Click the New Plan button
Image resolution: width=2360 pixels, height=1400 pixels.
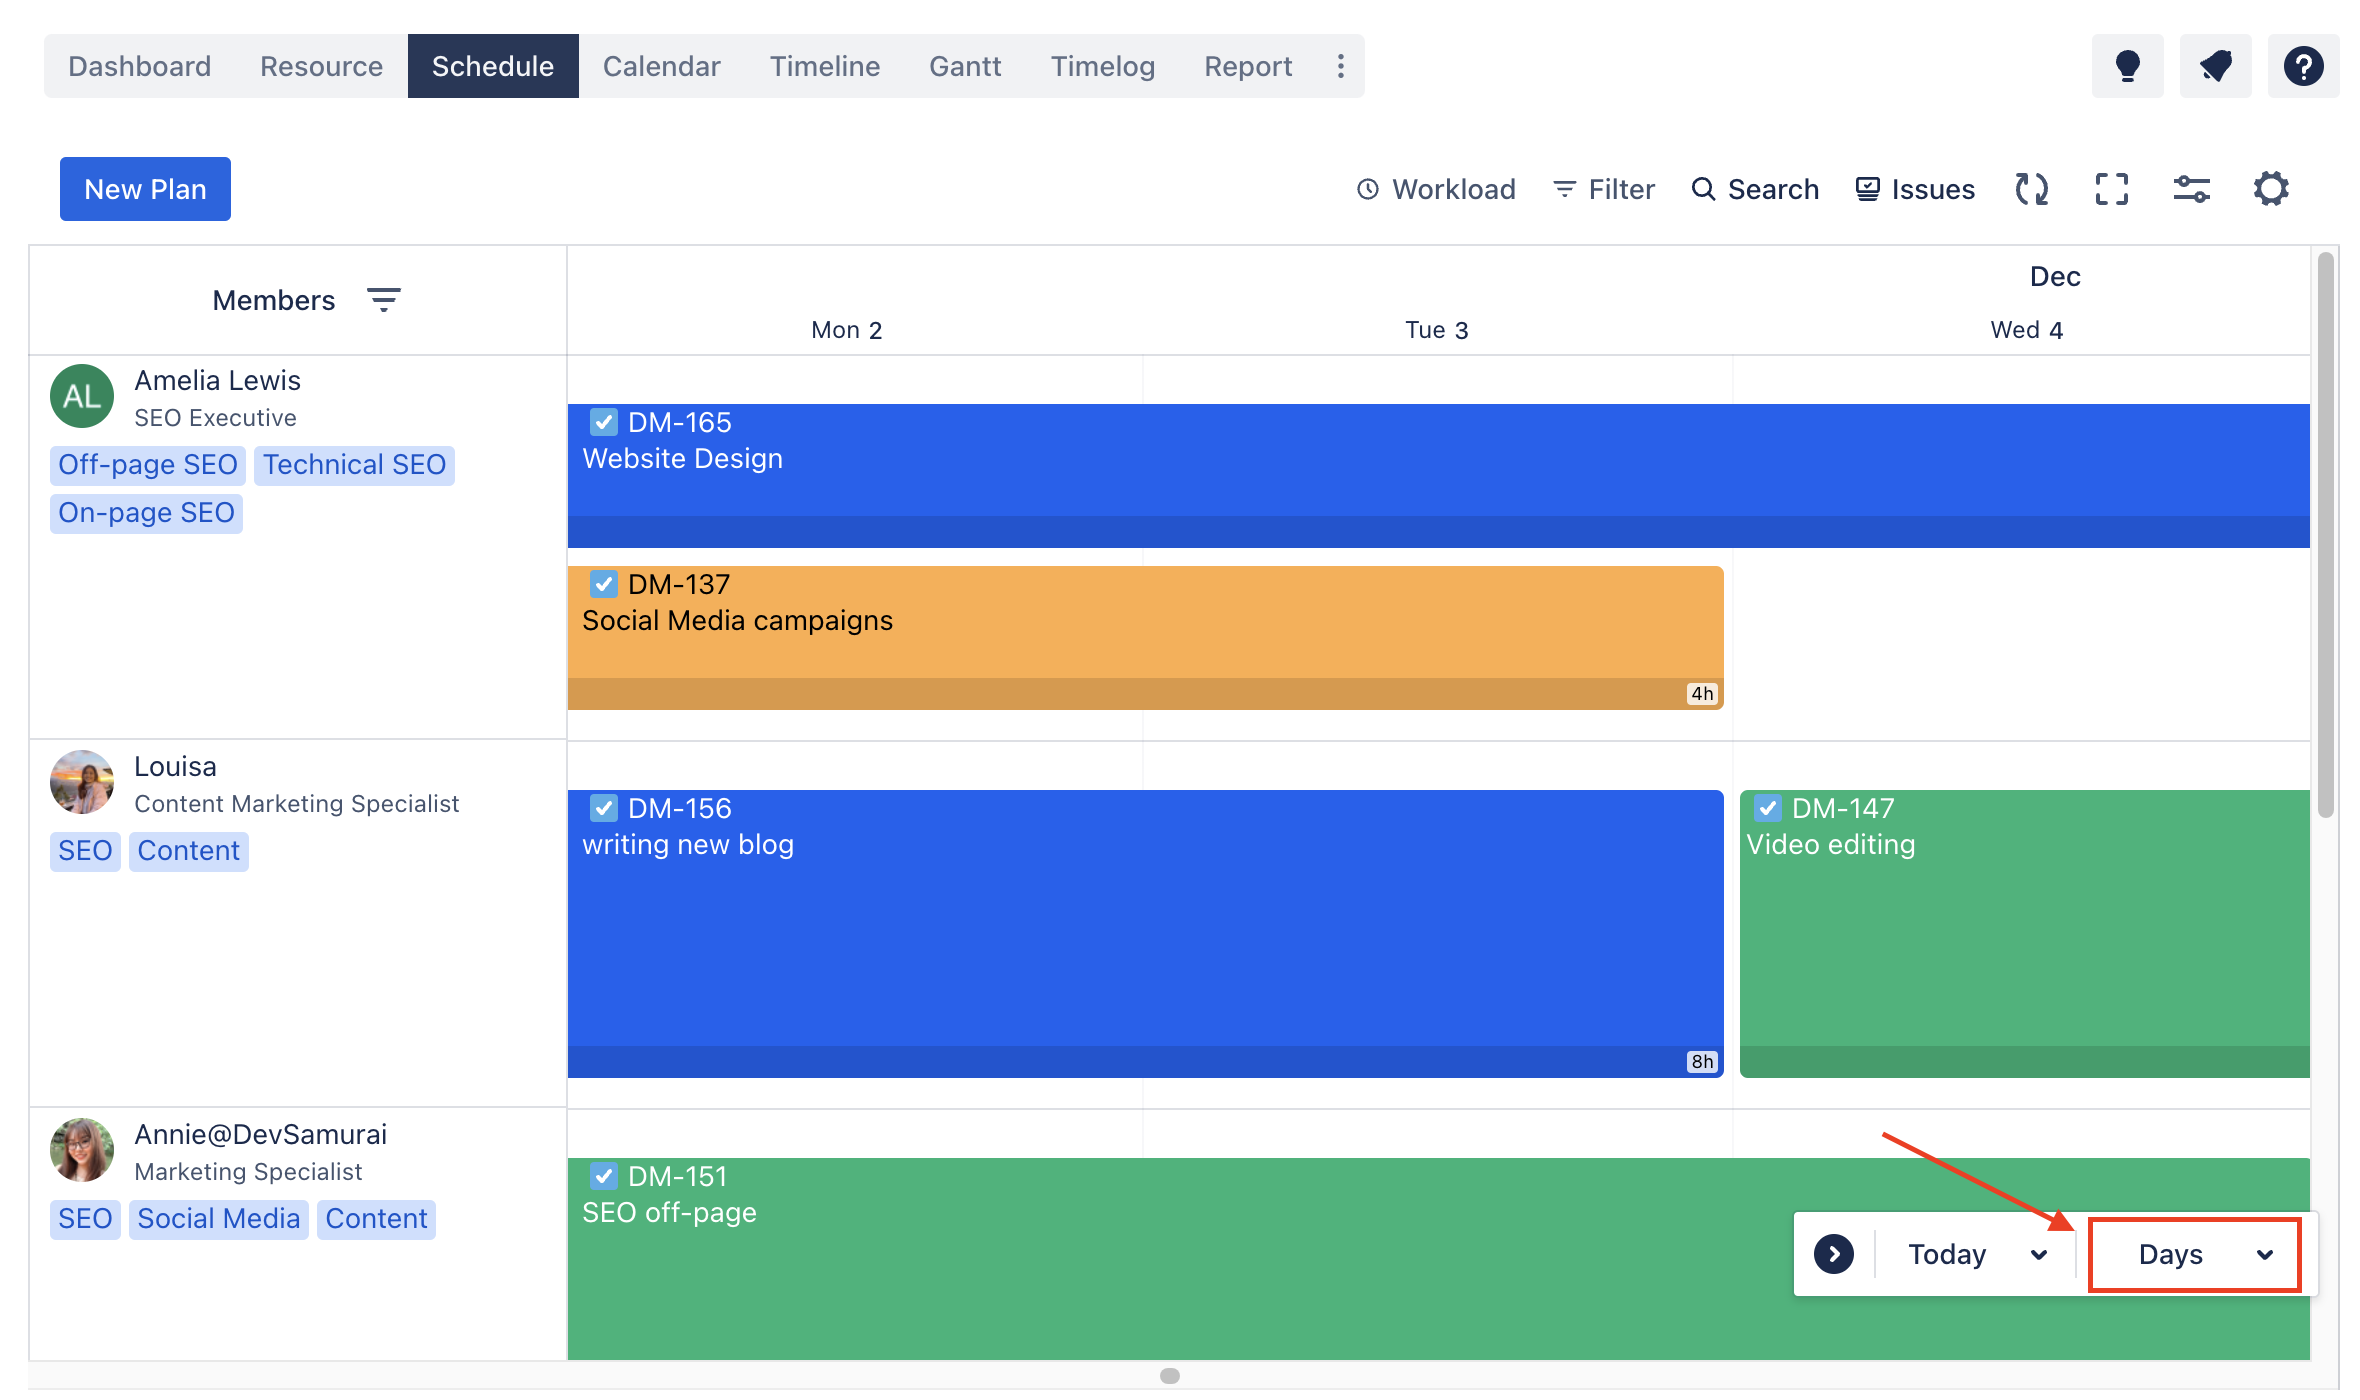145,189
